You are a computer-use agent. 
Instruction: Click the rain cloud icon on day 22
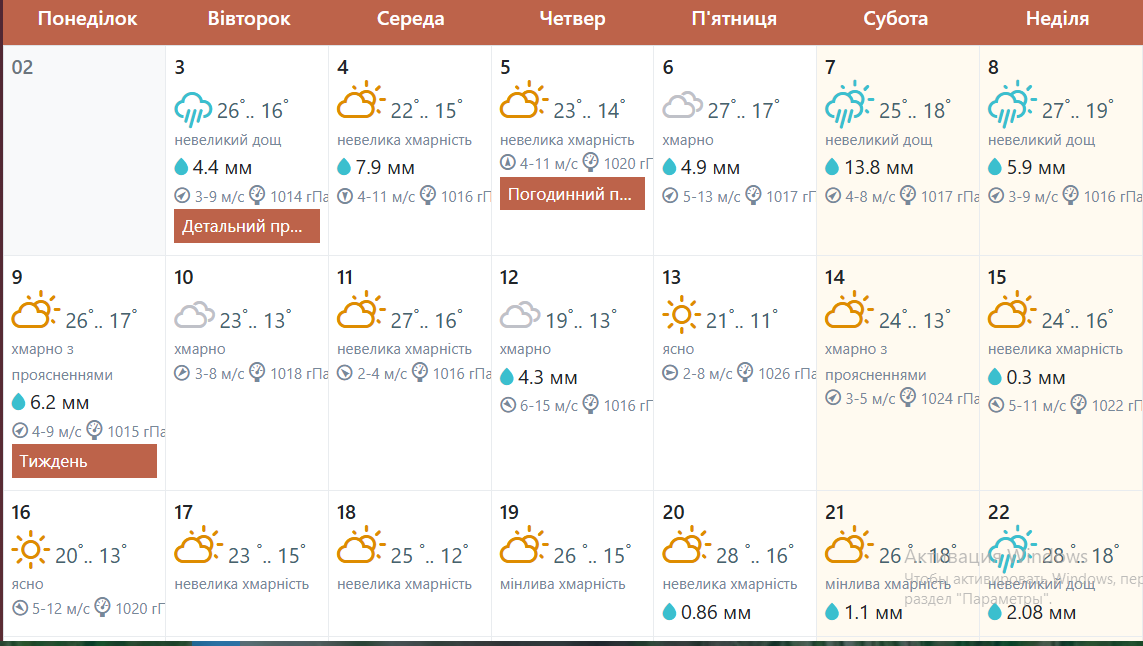pos(1011,548)
